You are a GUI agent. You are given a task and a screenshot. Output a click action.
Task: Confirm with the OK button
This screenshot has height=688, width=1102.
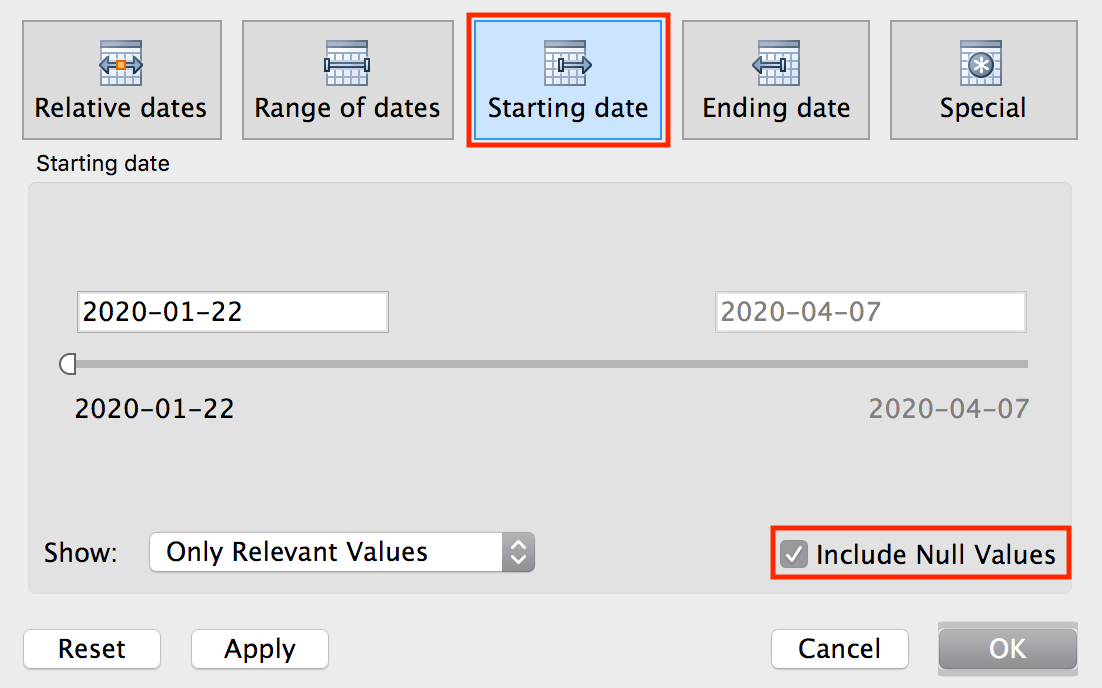coord(1007,649)
